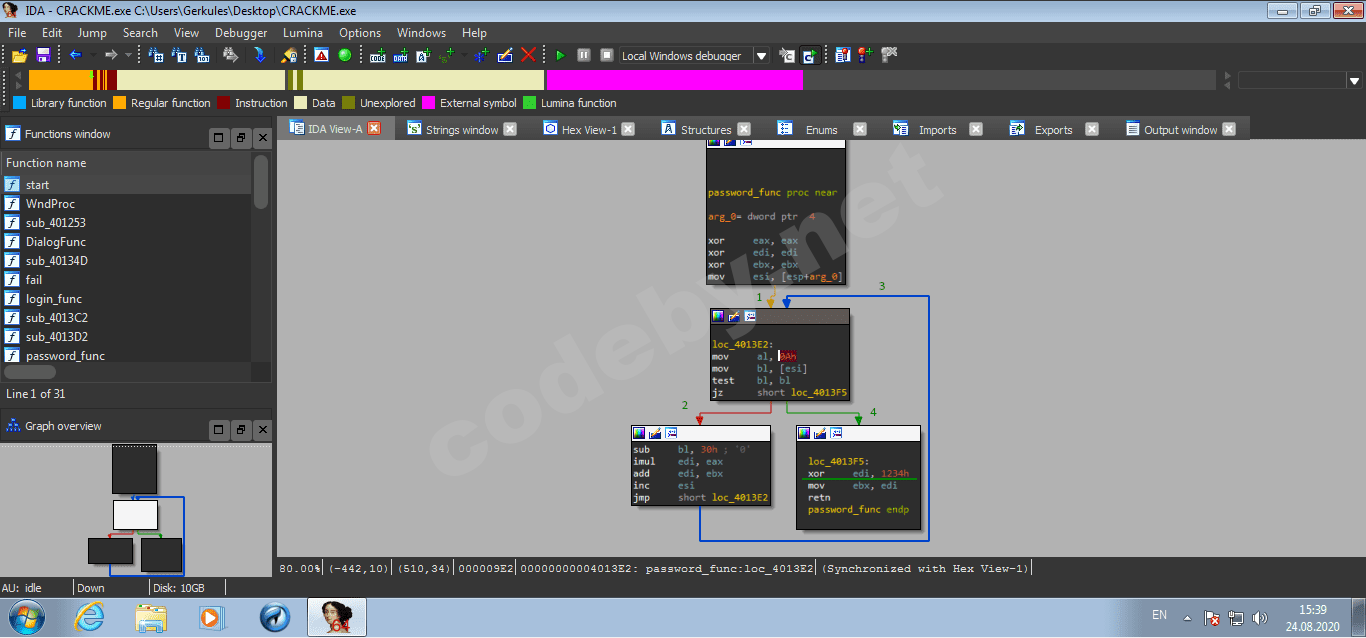
Task: Switch to the Imports tab
Action: click(937, 130)
